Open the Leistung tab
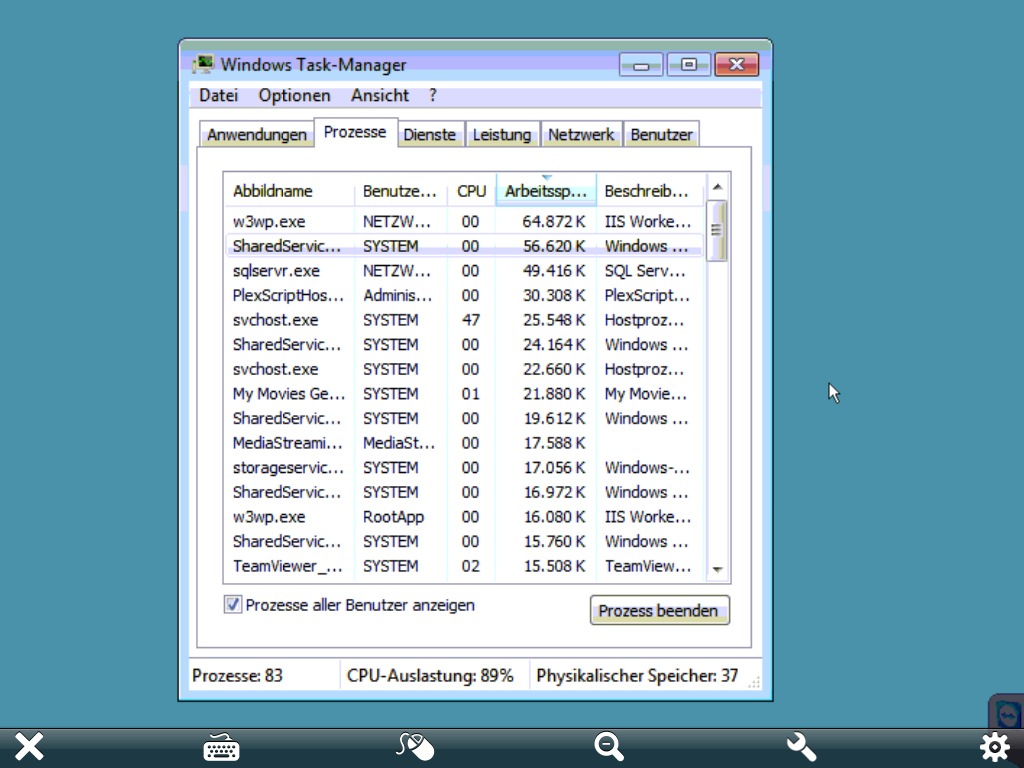 click(x=502, y=135)
